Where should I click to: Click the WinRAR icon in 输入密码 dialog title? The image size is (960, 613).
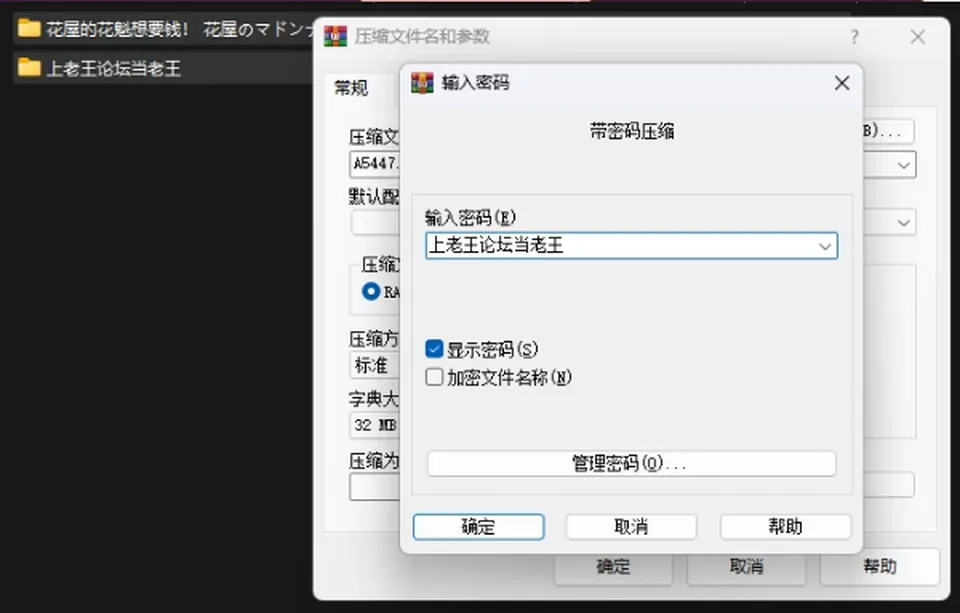pos(422,83)
